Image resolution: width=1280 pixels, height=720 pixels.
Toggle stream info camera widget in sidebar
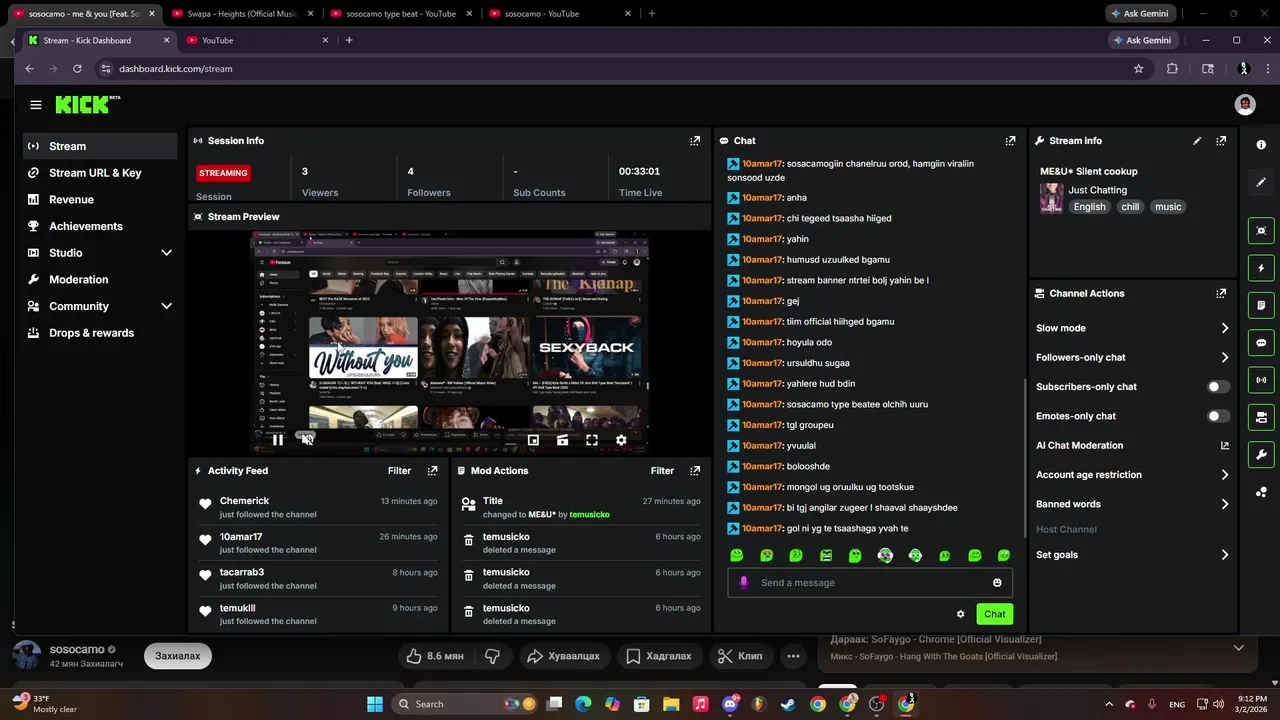pyautogui.click(x=1261, y=417)
